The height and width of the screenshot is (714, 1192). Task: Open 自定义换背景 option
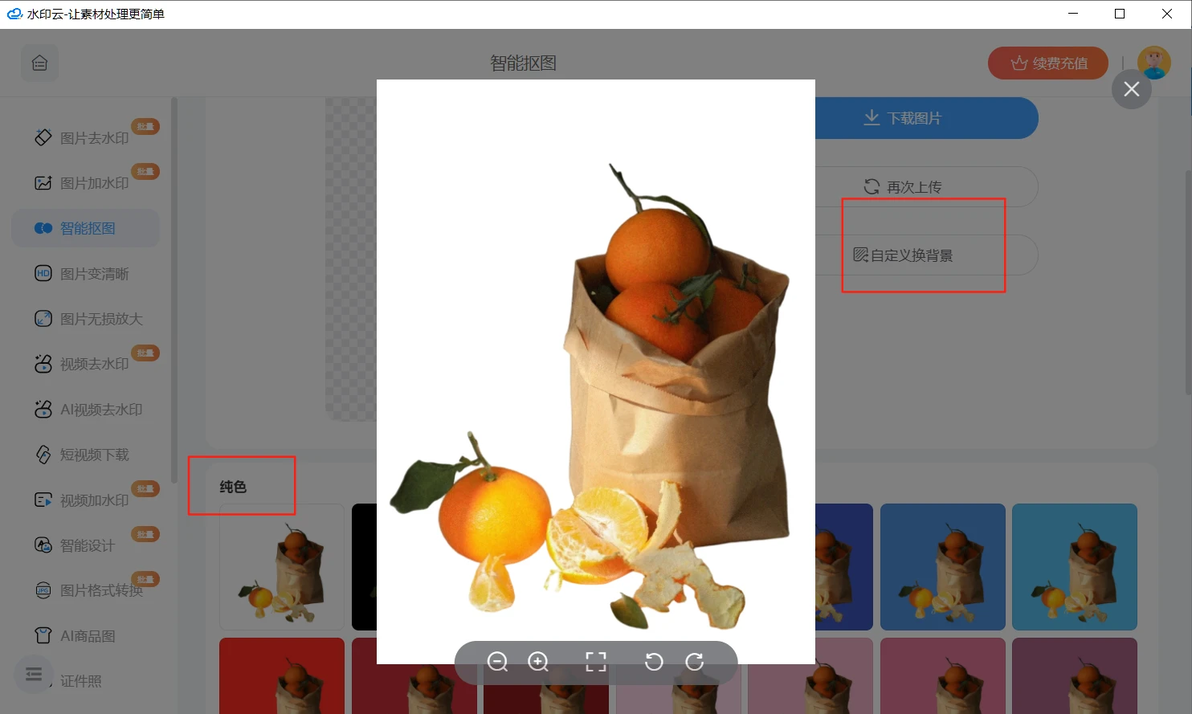[926, 255]
